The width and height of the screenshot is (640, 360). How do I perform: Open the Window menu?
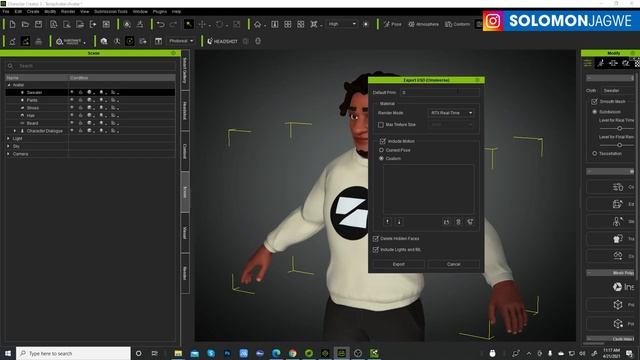pos(140,11)
